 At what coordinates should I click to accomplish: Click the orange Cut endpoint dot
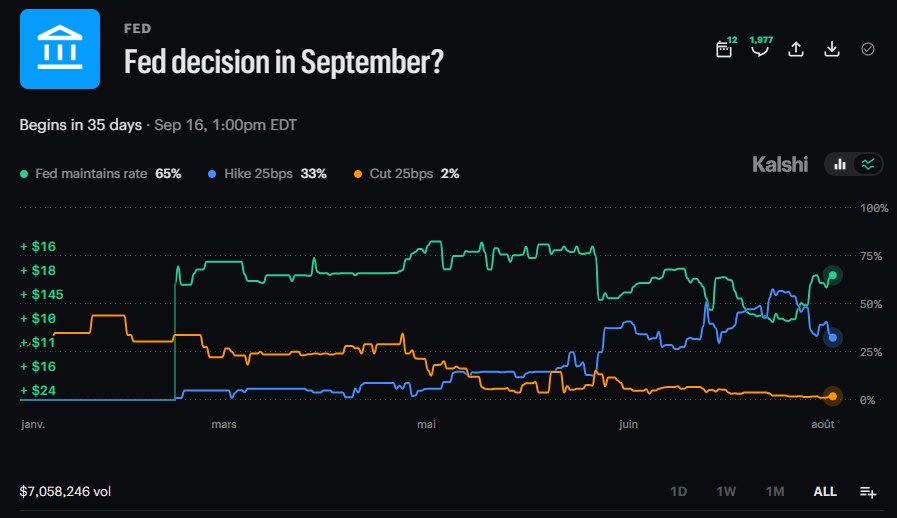pos(832,396)
